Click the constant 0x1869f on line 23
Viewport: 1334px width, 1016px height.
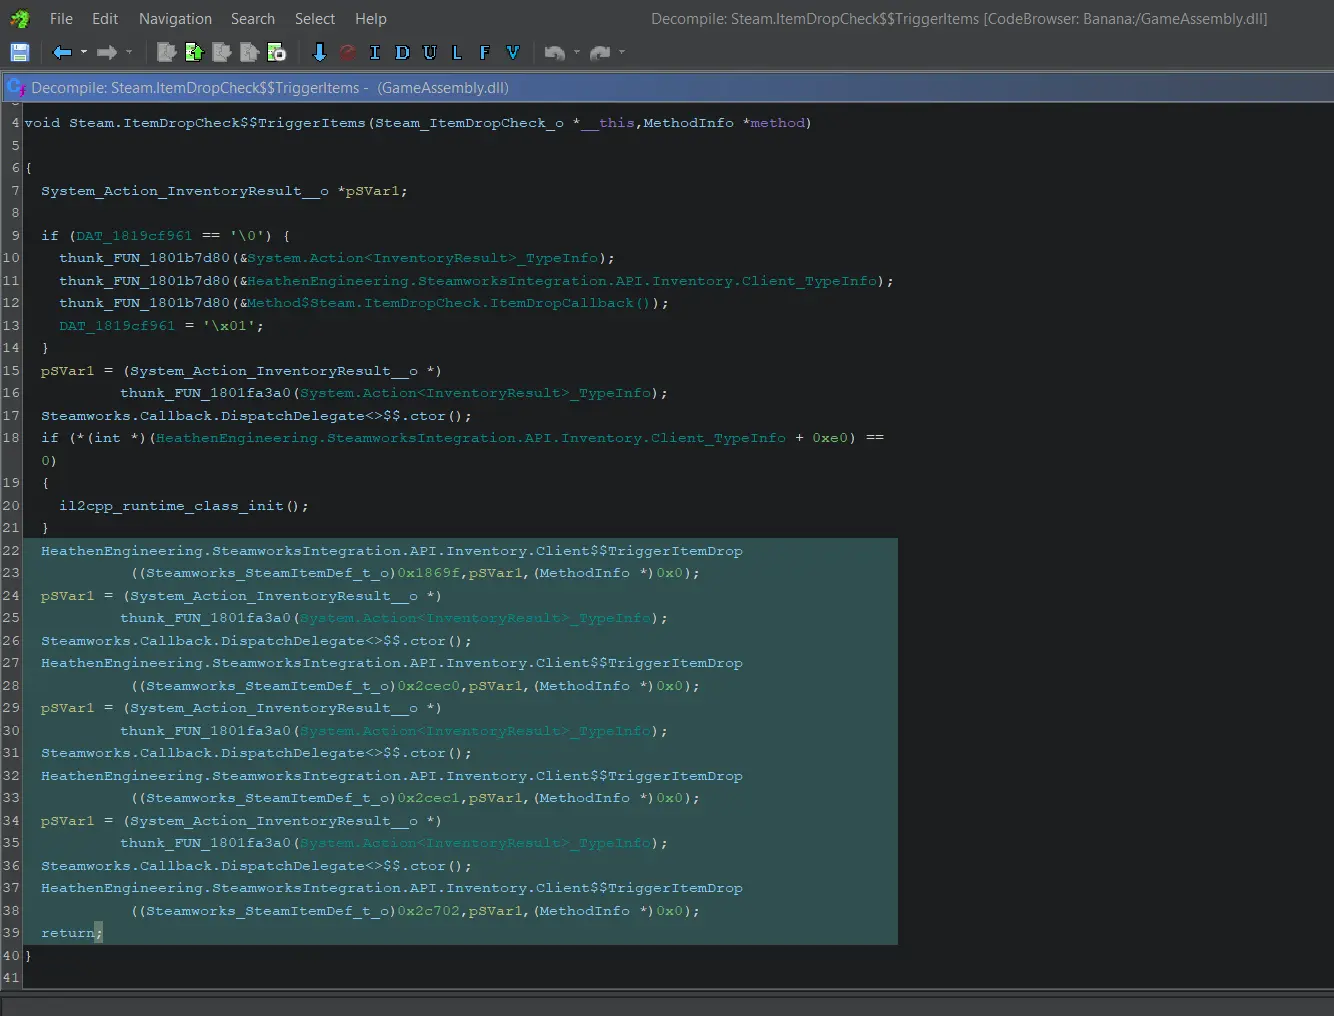point(429,573)
